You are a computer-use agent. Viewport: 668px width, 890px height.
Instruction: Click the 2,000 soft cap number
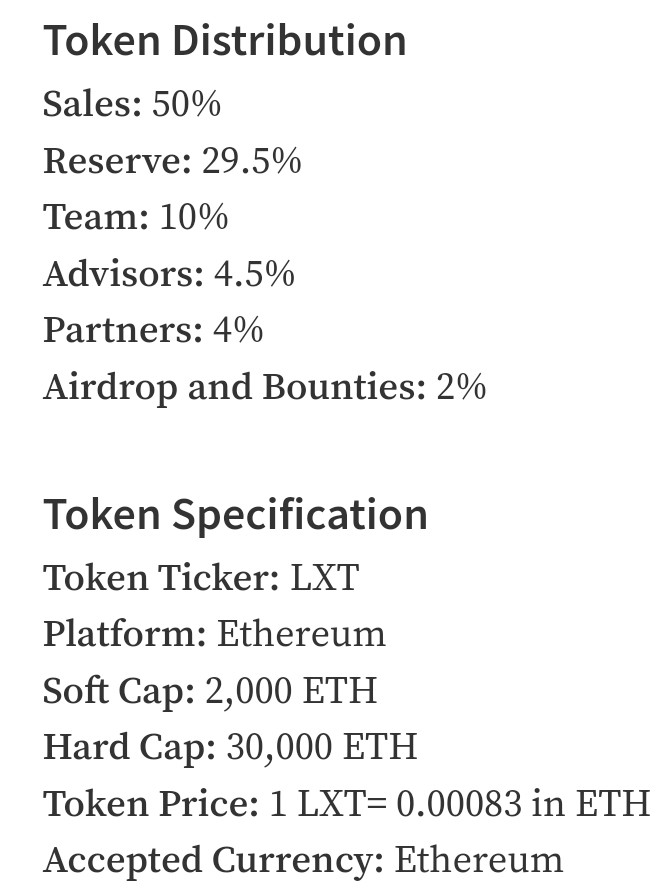point(249,691)
